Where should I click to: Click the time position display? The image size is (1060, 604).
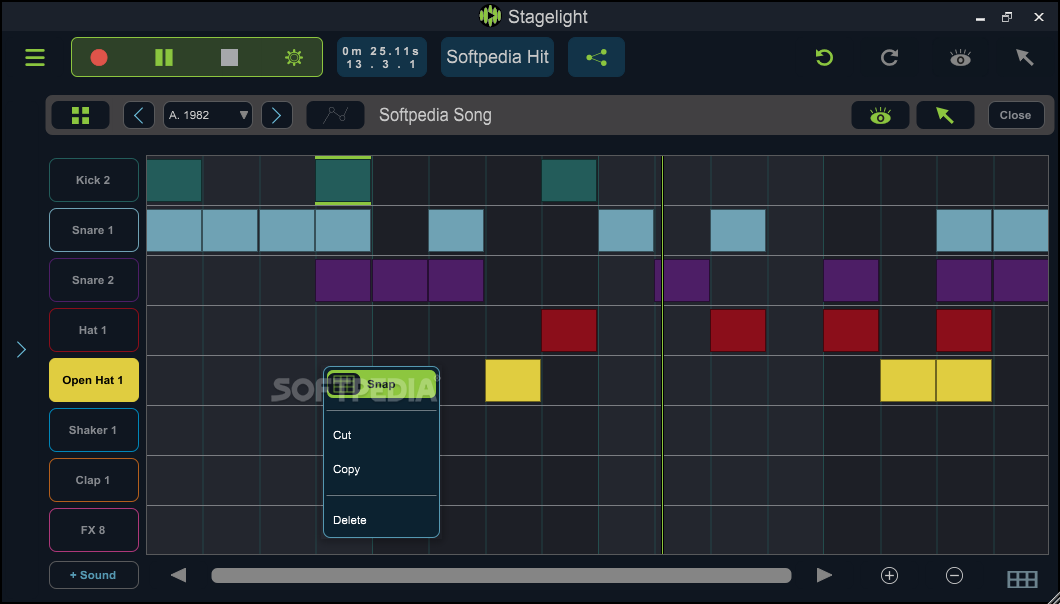click(382, 57)
